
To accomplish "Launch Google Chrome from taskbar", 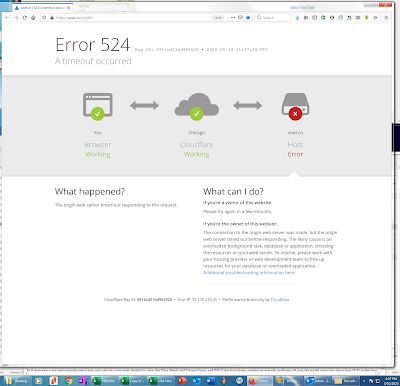I will click(x=68, y=381).
